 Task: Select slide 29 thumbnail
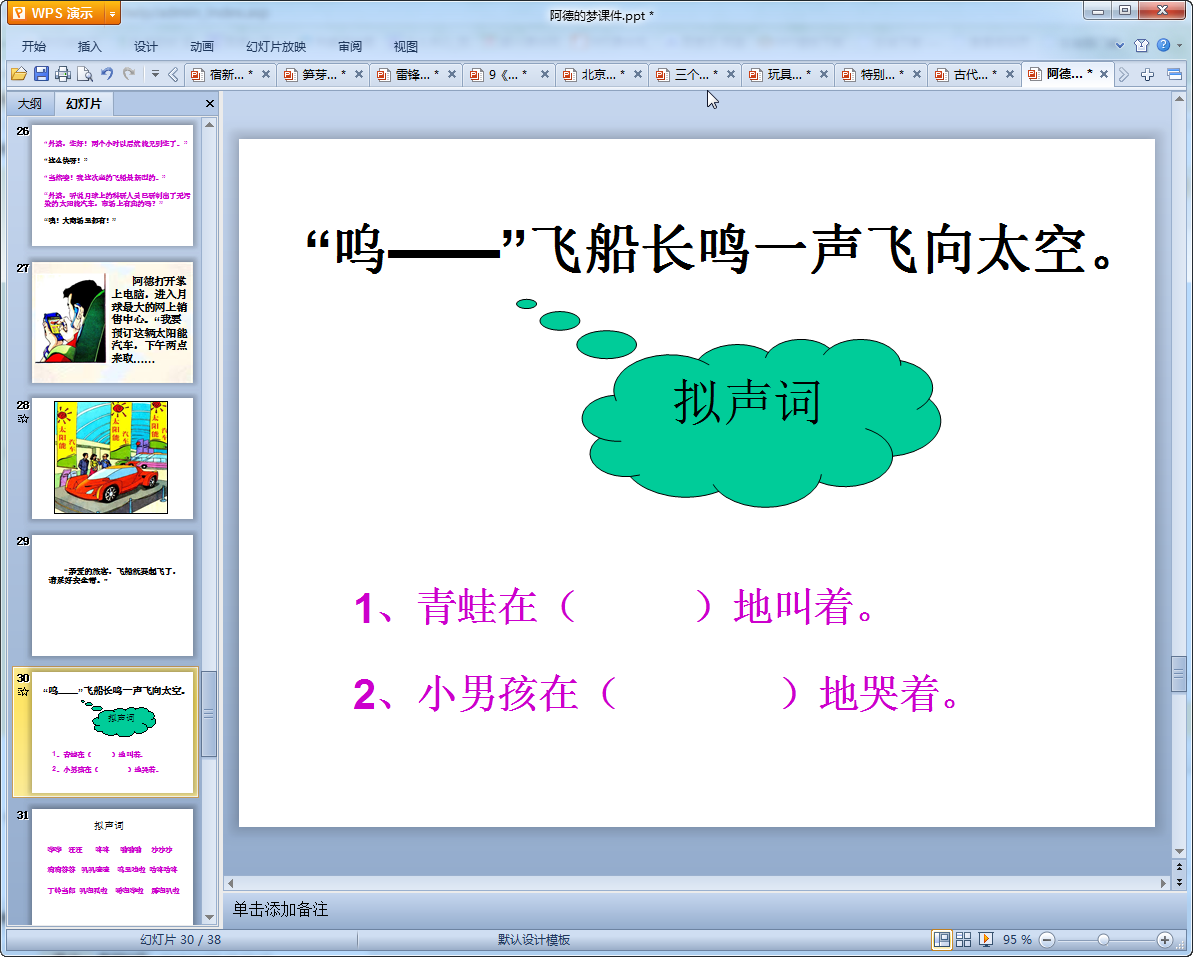point(113,595)
